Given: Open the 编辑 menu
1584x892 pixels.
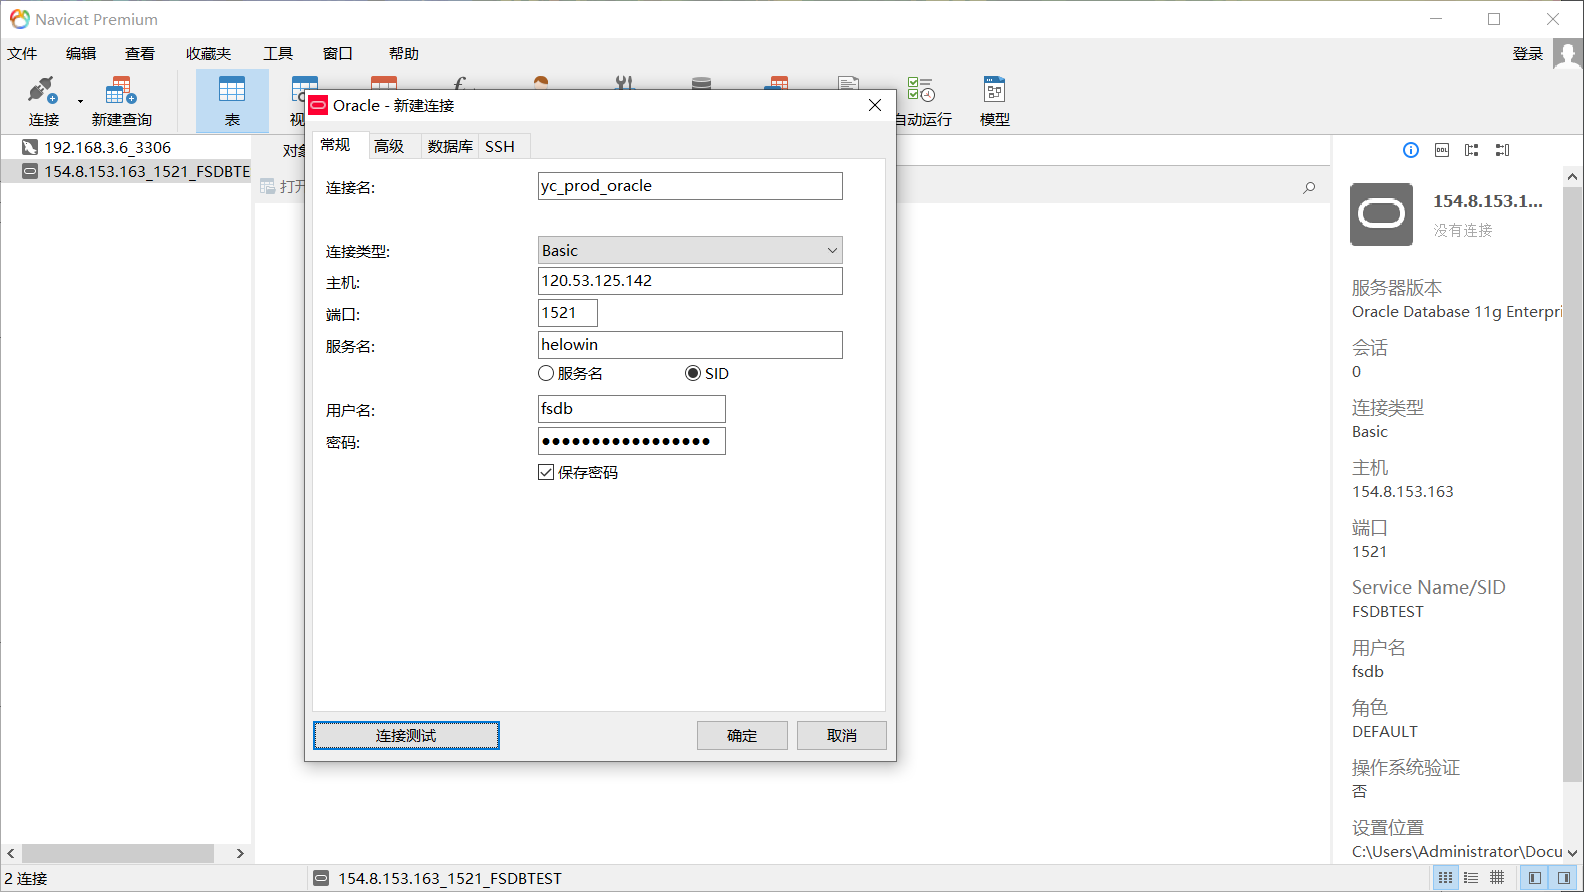Looking at the screenshot, I should 81,54.
